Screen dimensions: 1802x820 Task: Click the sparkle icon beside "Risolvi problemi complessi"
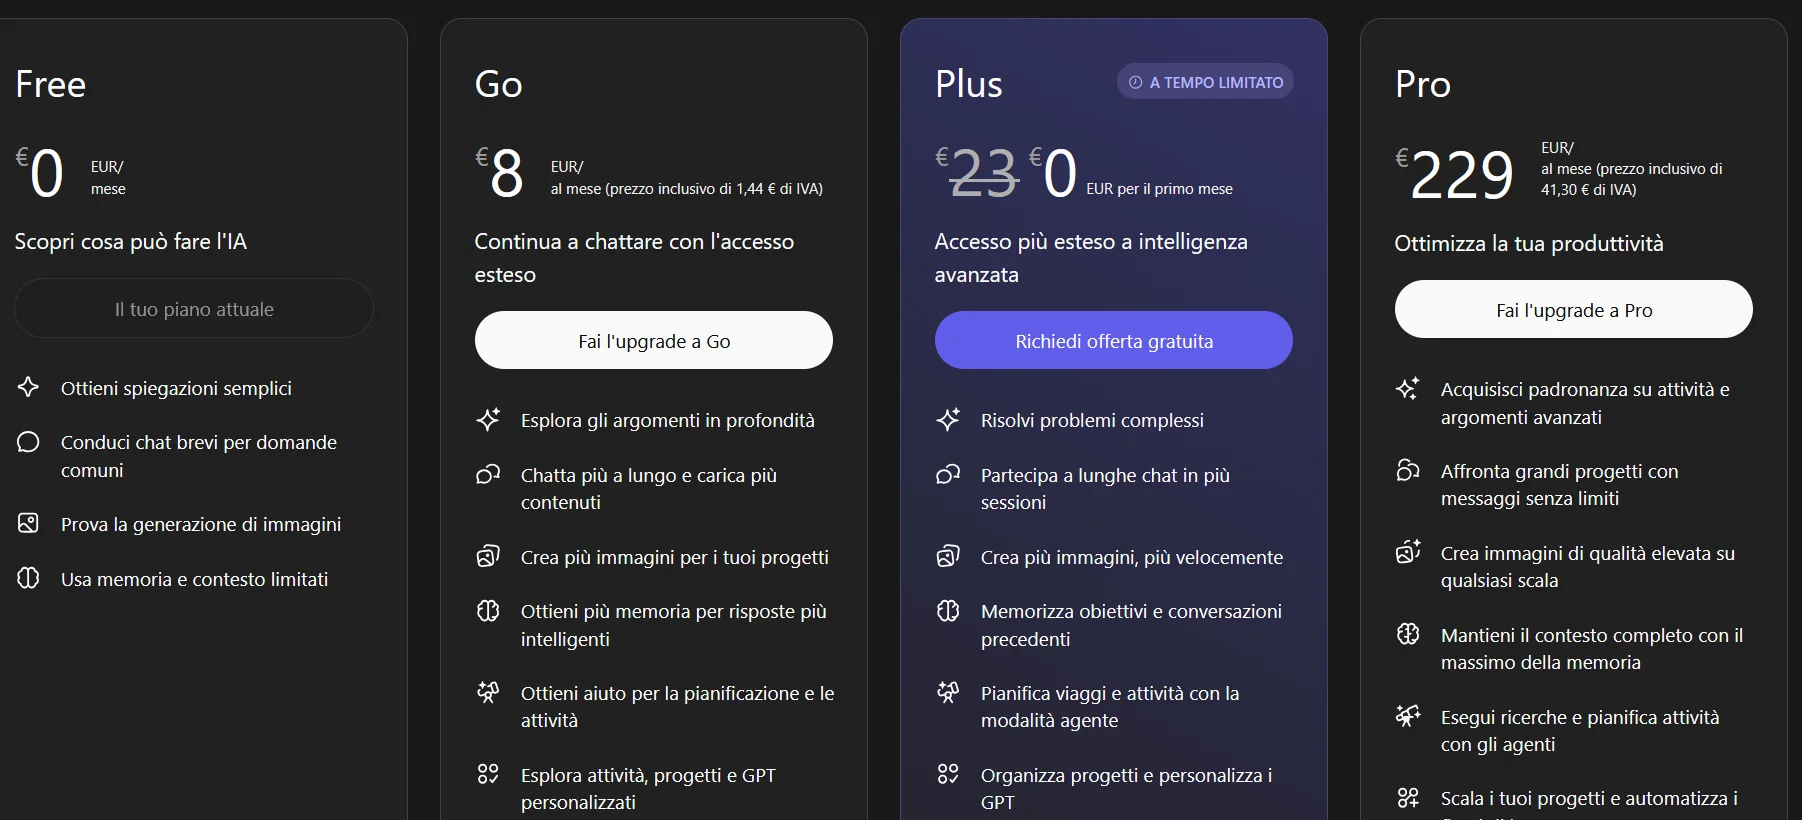tap(949, 420)
